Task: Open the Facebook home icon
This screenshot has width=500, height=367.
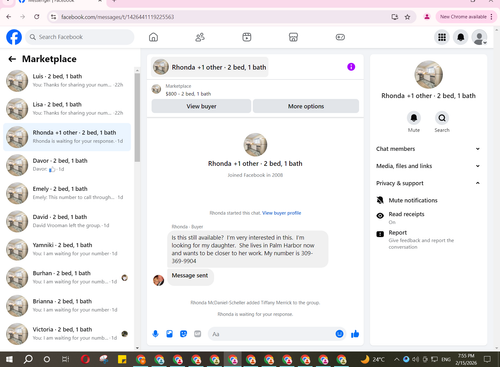Action: pyautogui.click(x=153, y=37)
